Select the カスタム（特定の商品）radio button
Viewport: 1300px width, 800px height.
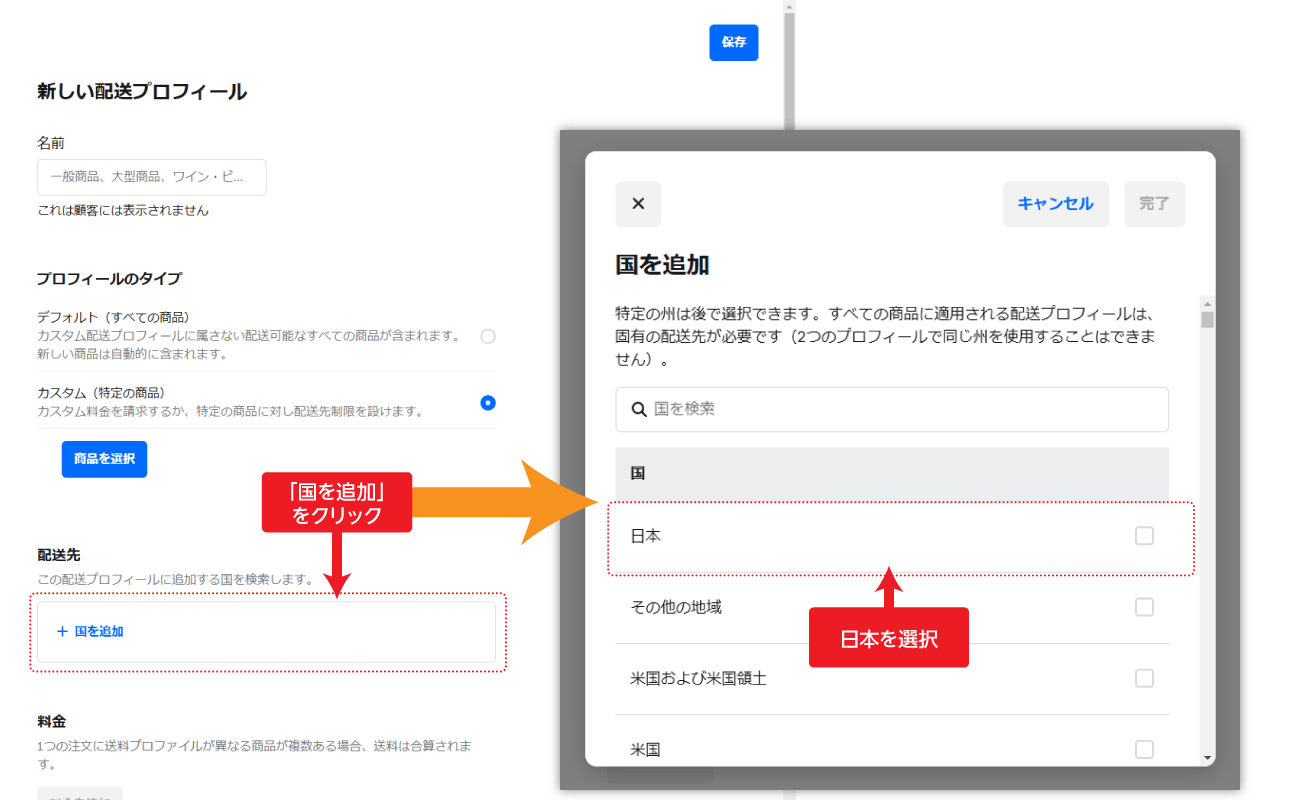coord(487,402)
